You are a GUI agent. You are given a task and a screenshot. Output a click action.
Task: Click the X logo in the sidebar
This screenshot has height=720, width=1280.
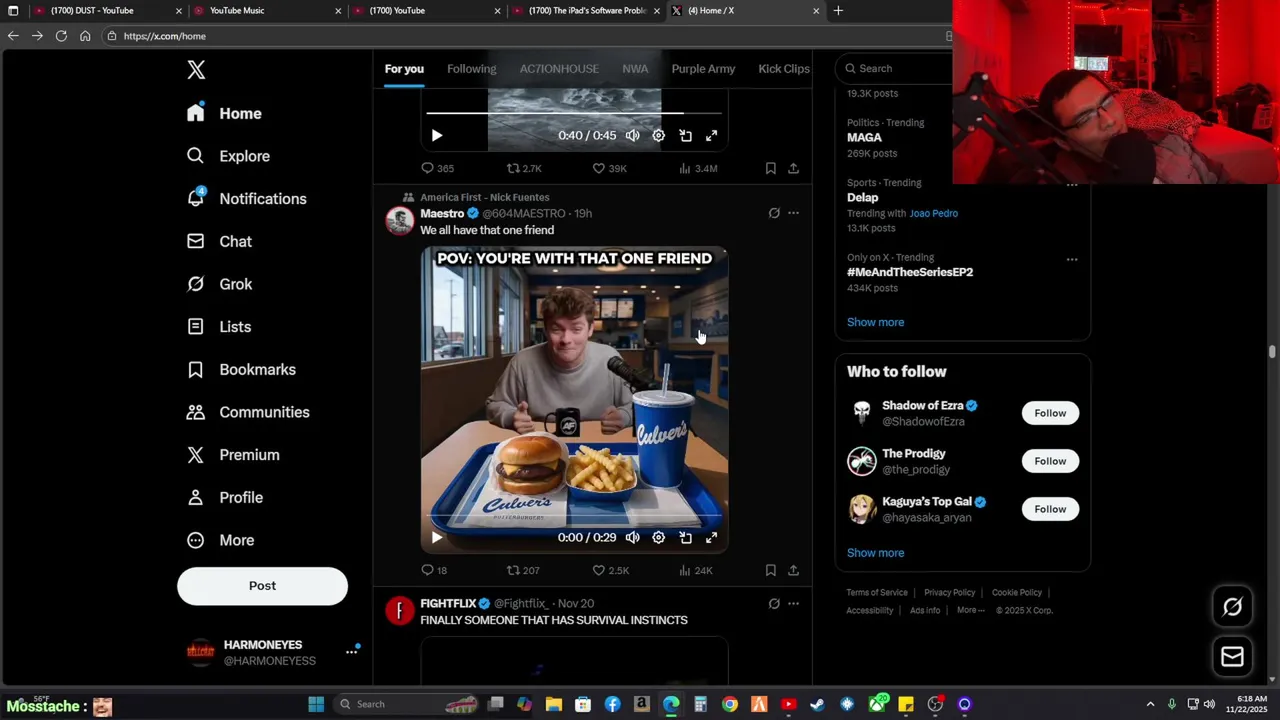click(x=196, y=69)
